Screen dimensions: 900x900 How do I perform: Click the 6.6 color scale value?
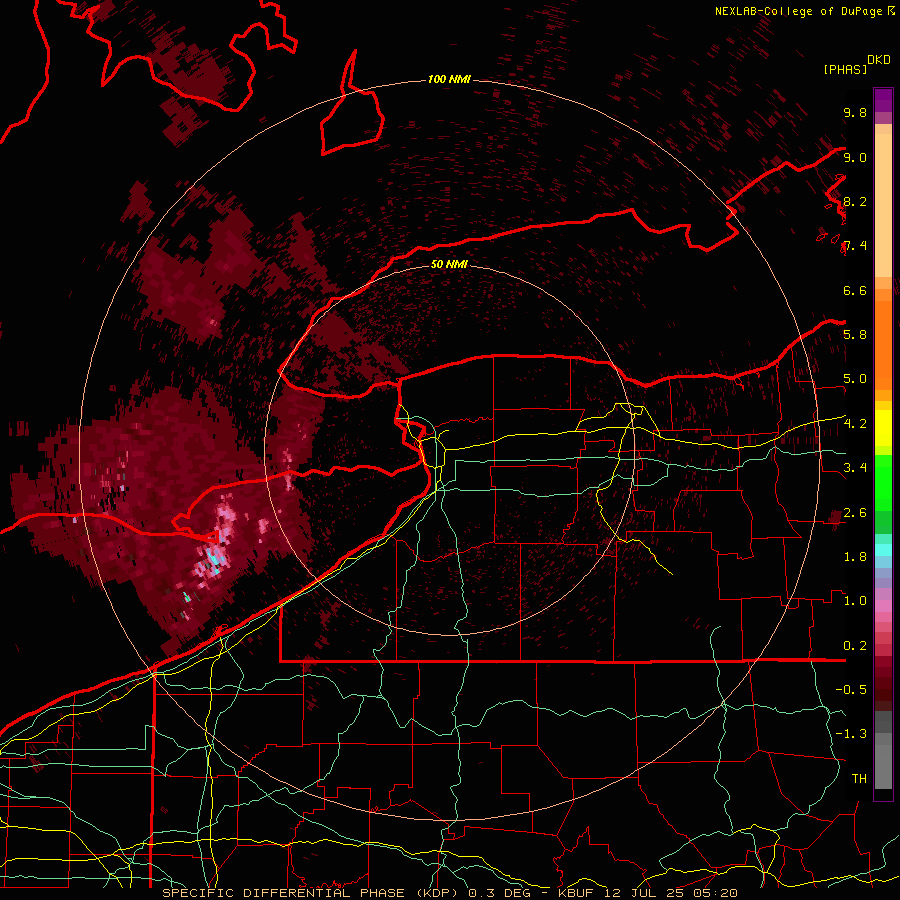(x=855, y=290)
